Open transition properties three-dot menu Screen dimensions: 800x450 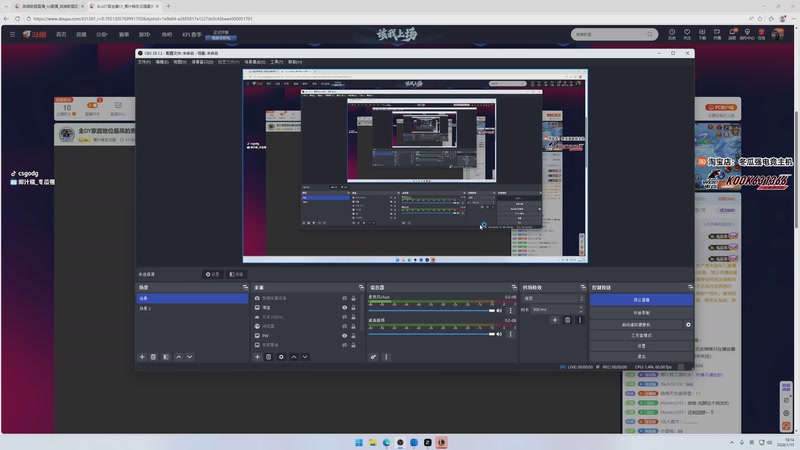point(580,320)
